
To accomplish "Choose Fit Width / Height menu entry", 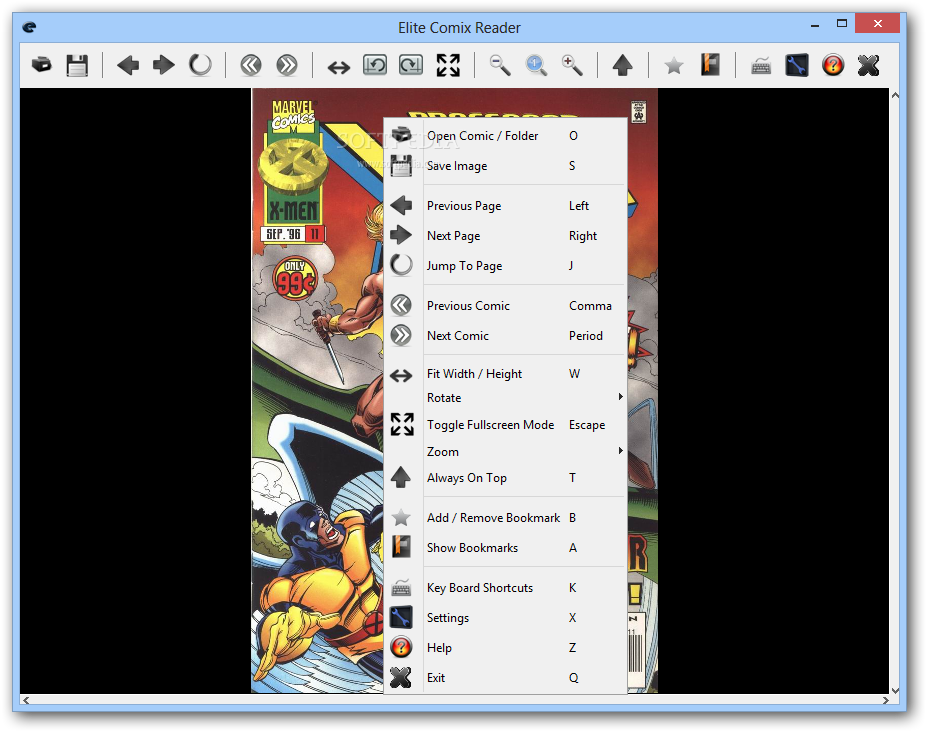I will click(x=505, y=374).
